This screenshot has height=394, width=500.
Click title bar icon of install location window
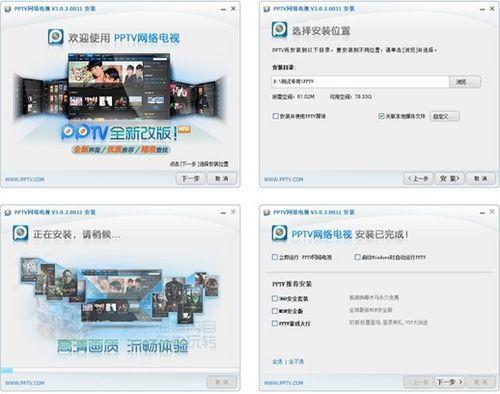[267, 9]
